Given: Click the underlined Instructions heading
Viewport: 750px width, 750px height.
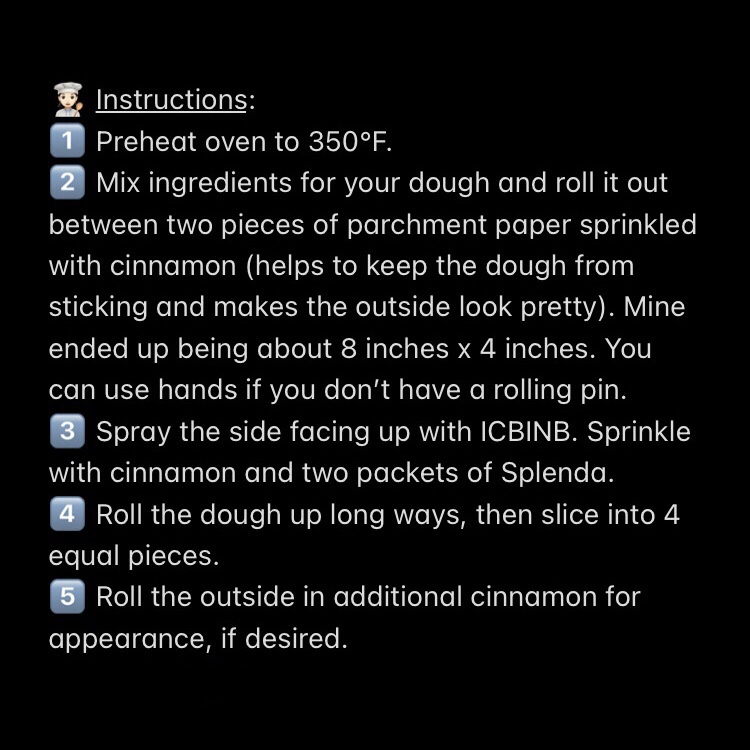Looking at the screenshot, I should coord(171,100).
